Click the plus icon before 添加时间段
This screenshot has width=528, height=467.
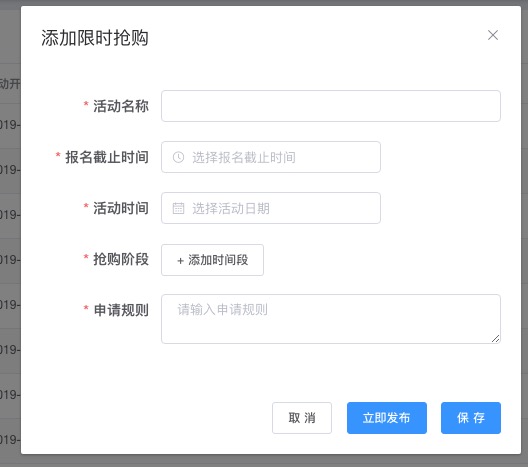[180, 261]
